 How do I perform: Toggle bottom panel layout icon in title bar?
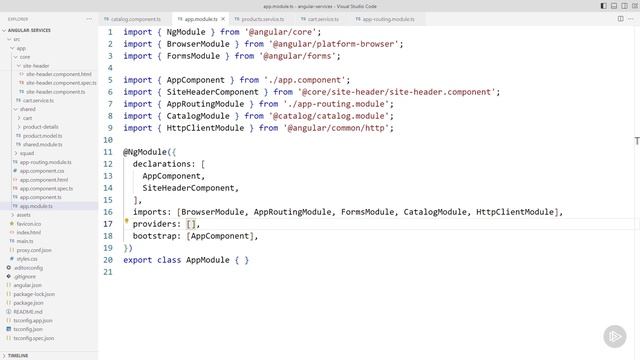coord(614,6)
